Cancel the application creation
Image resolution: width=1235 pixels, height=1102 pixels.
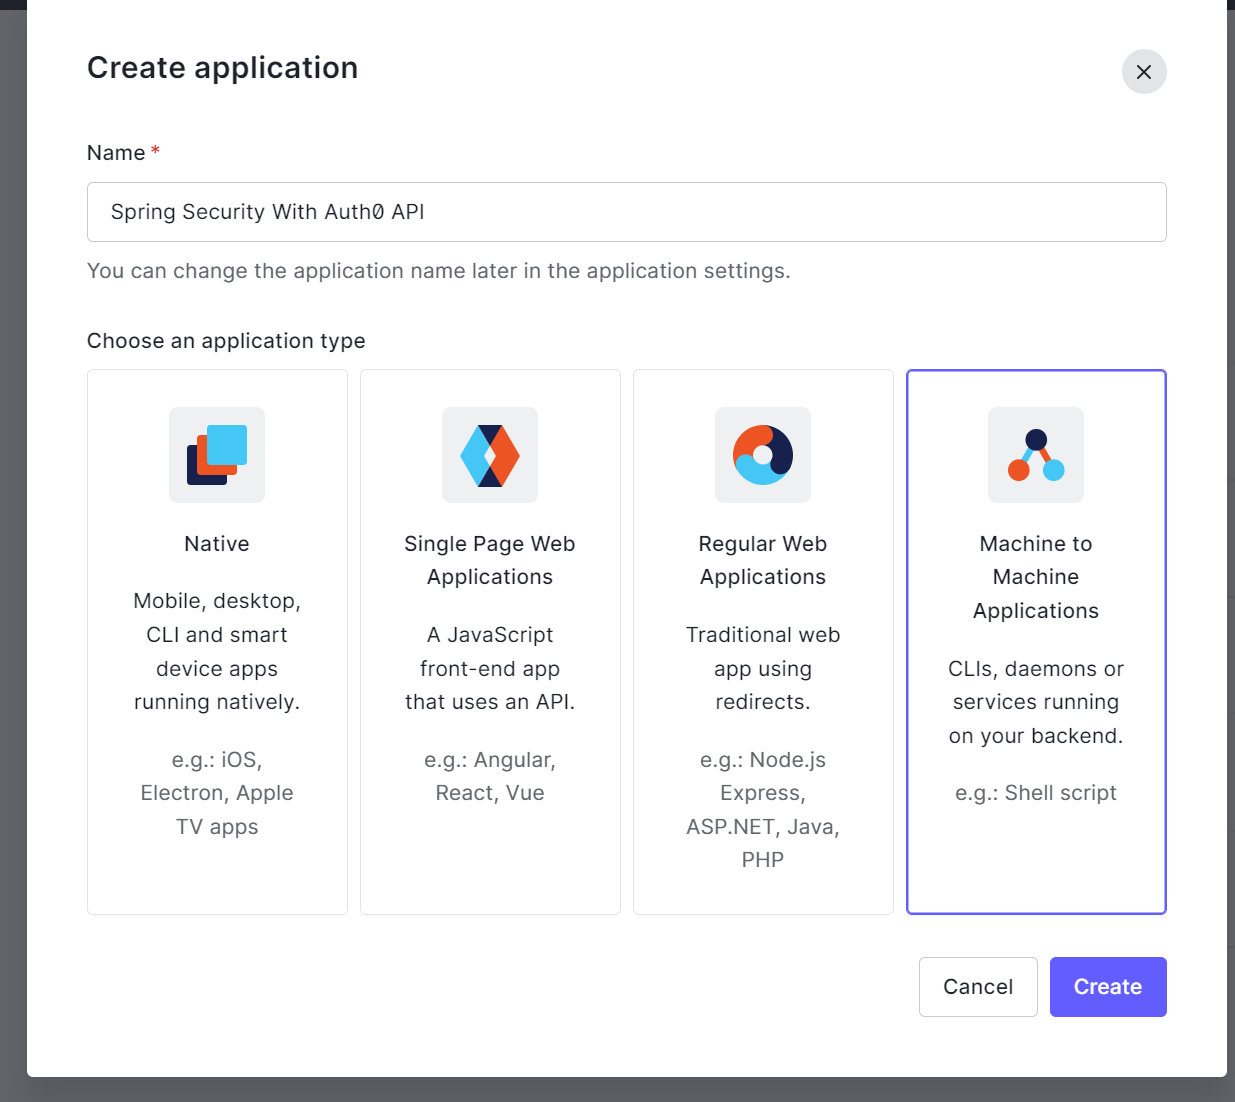(978, 987)
